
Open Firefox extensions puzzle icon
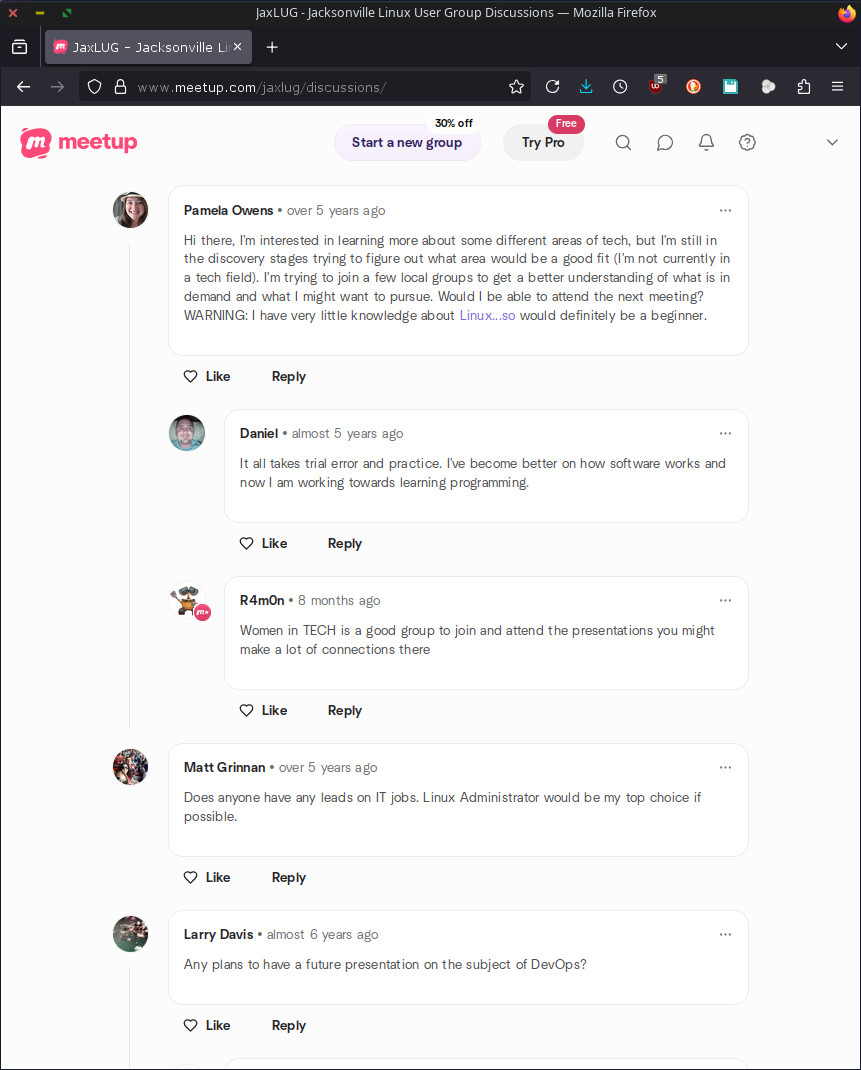(803, 87)
